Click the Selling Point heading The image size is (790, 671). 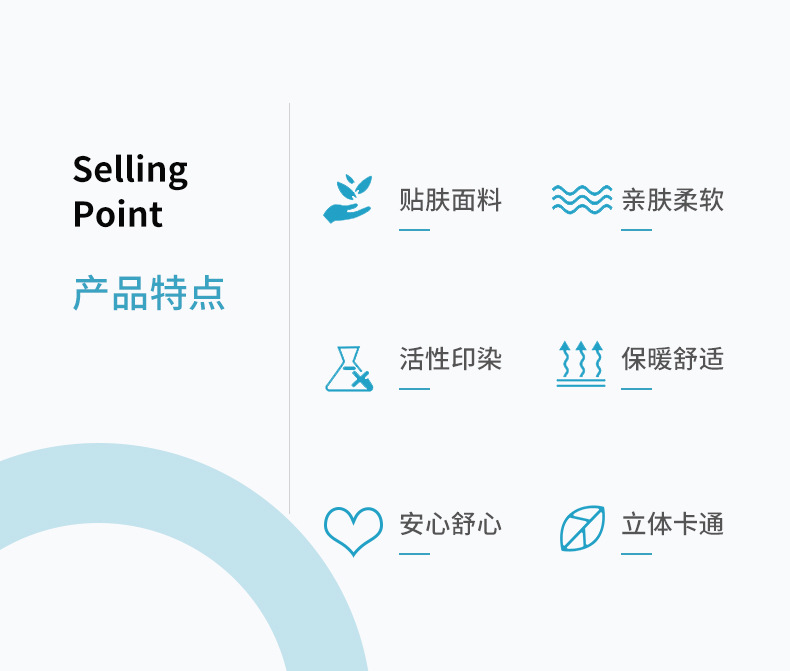pyautogui.click(x=130, y=192)
